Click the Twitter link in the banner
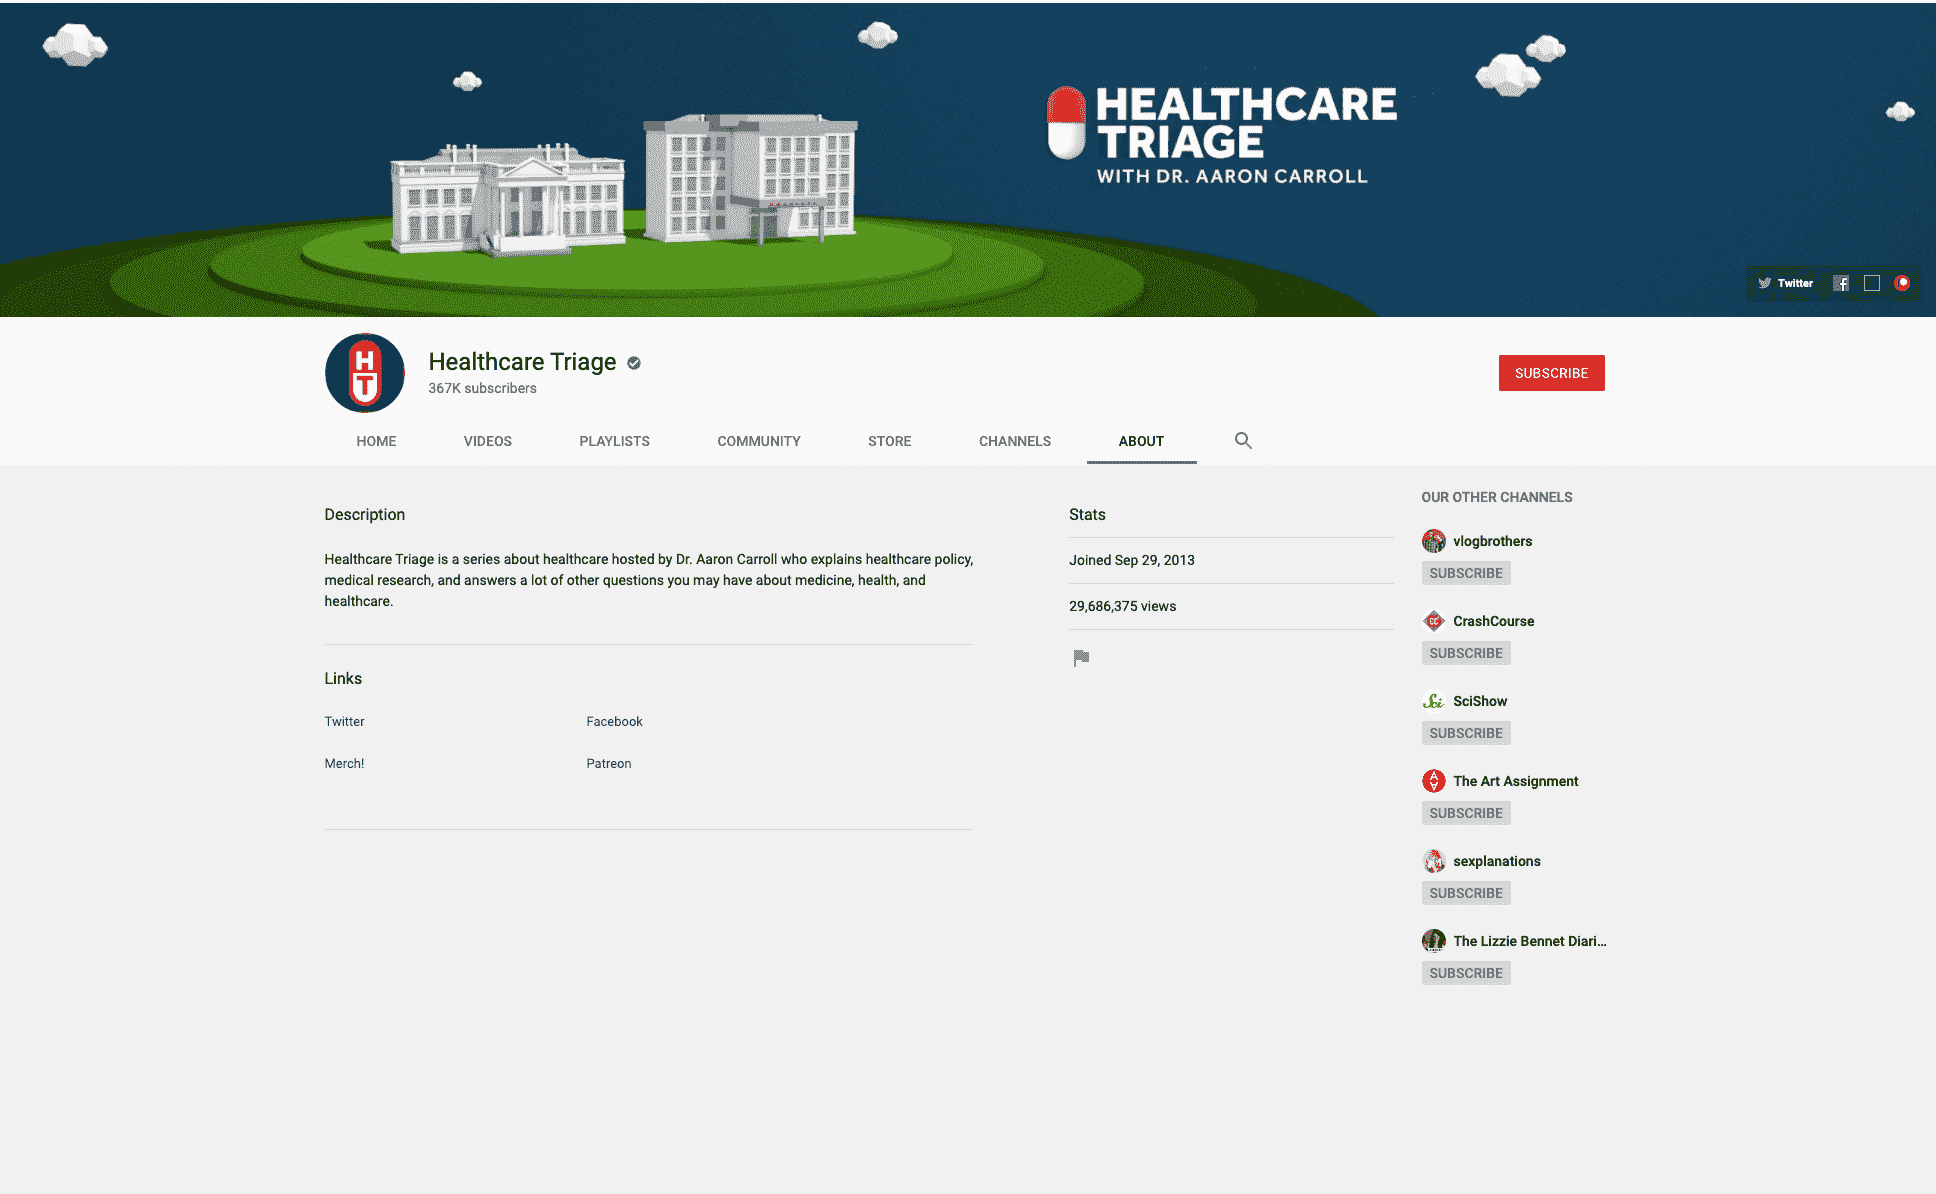Screen dimensions: 1936x1194 (x=1786, y=283)
